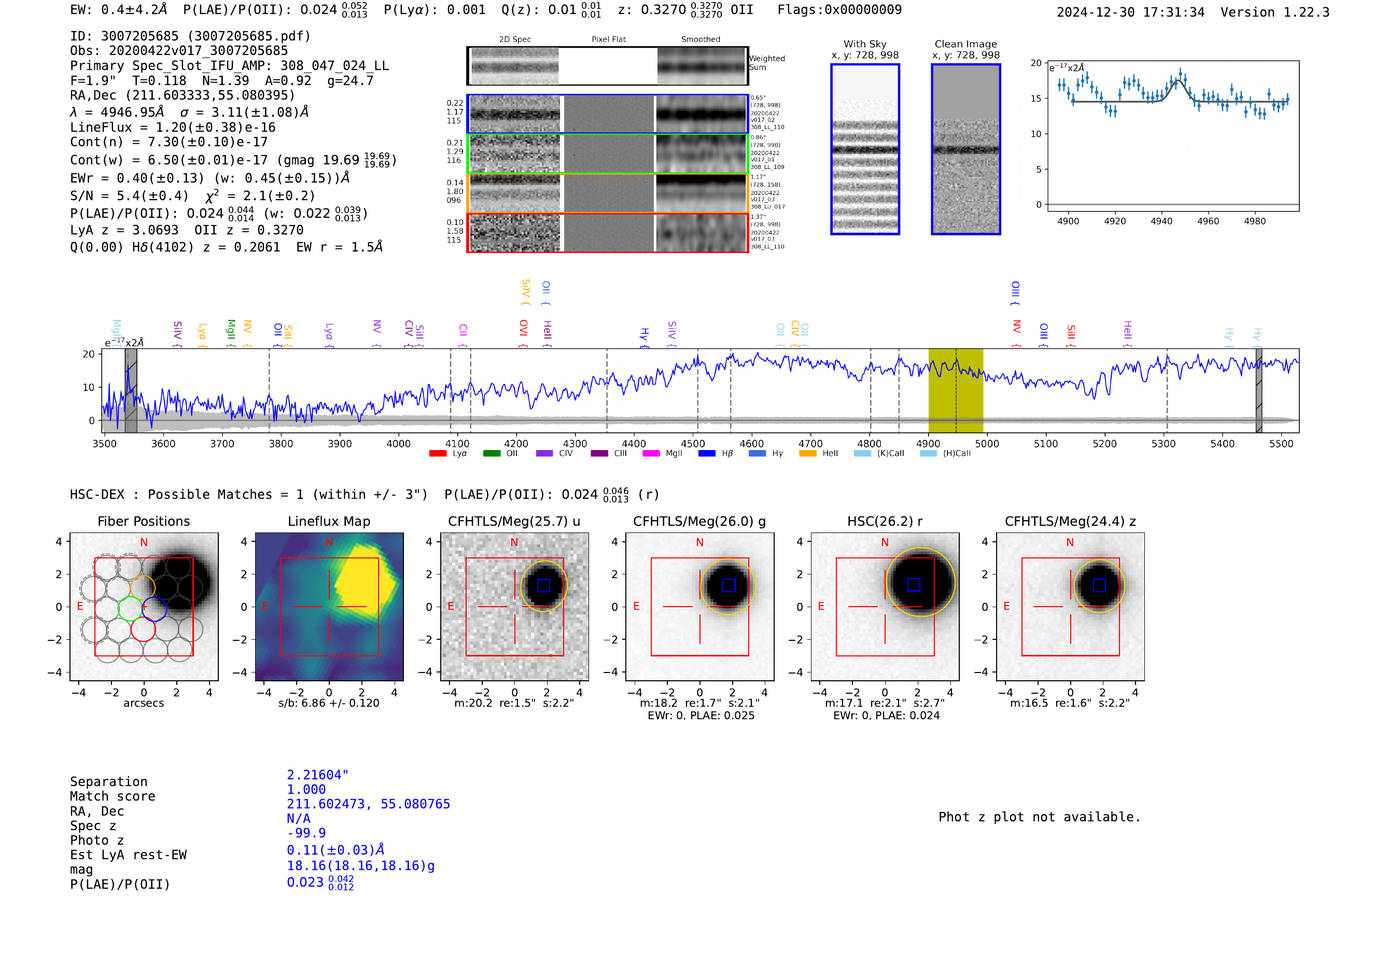Click the red OVI line label
Screen dimensions: 1400x953
click(523, 331)
